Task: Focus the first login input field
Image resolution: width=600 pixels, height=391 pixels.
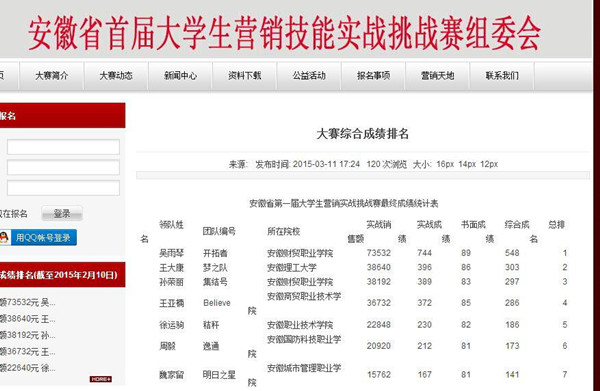Action: 64,147
